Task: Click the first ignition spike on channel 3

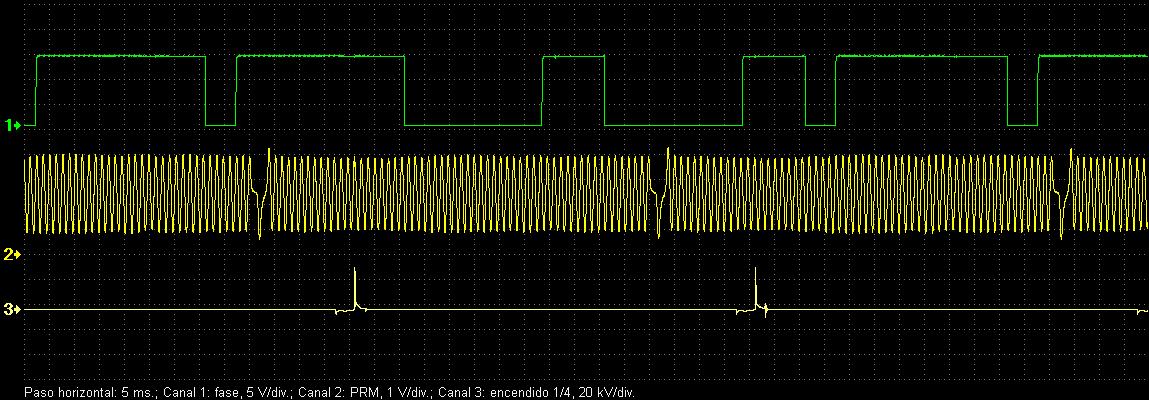Action: point(355,290)
